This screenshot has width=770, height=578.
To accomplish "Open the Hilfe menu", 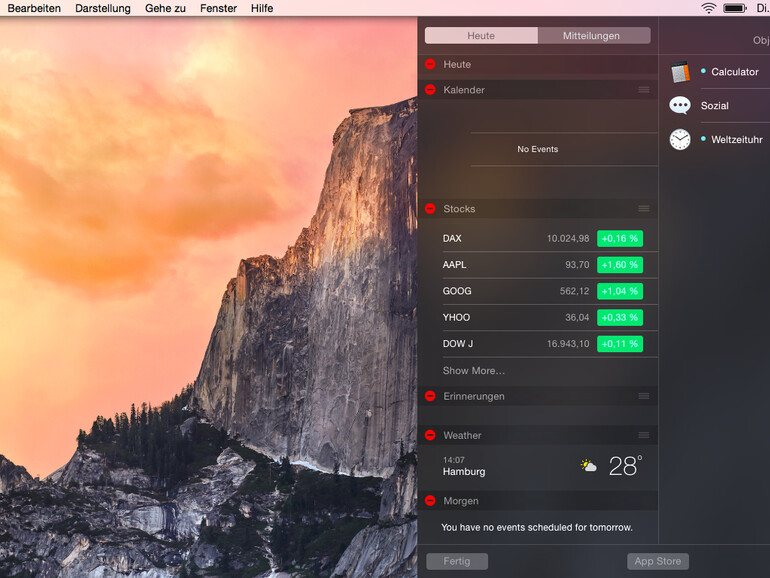I will point(262,8).
